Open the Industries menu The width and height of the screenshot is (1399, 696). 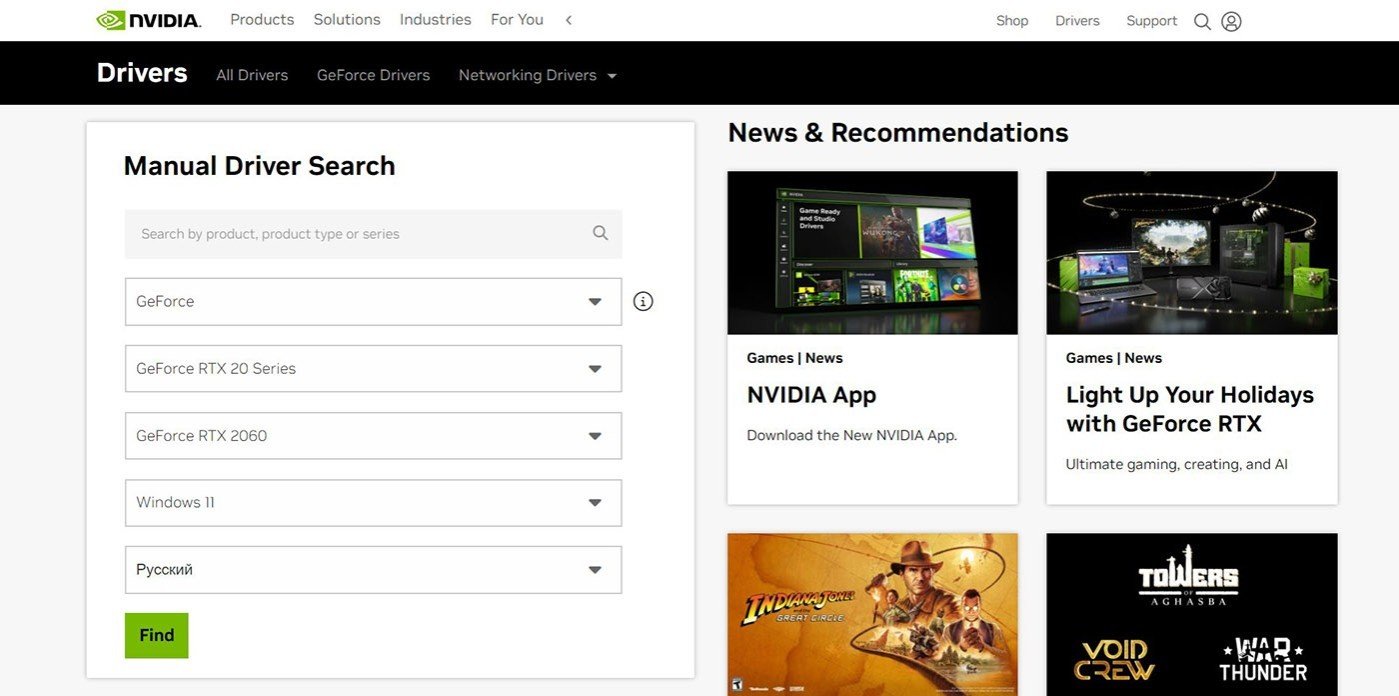[x=435, y=20]
